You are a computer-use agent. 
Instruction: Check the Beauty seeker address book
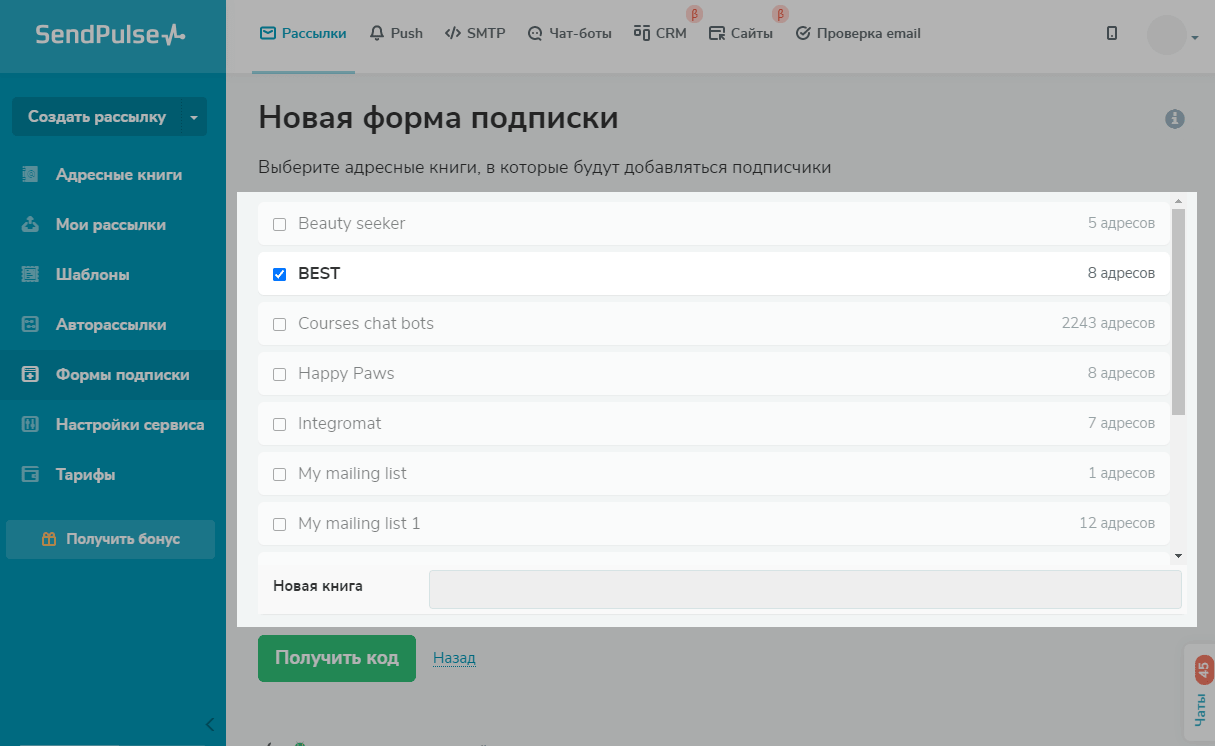click(280, 224)
